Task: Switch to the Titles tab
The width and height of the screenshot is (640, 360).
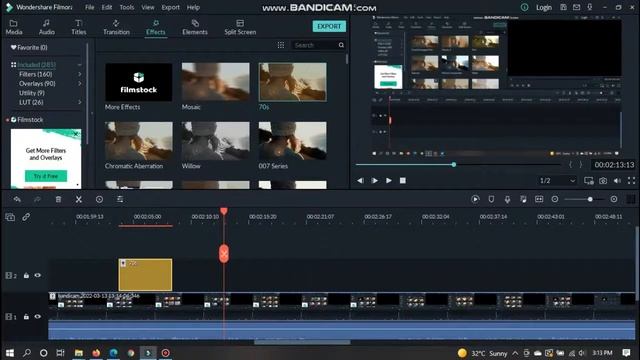Action: coord(79,27)
